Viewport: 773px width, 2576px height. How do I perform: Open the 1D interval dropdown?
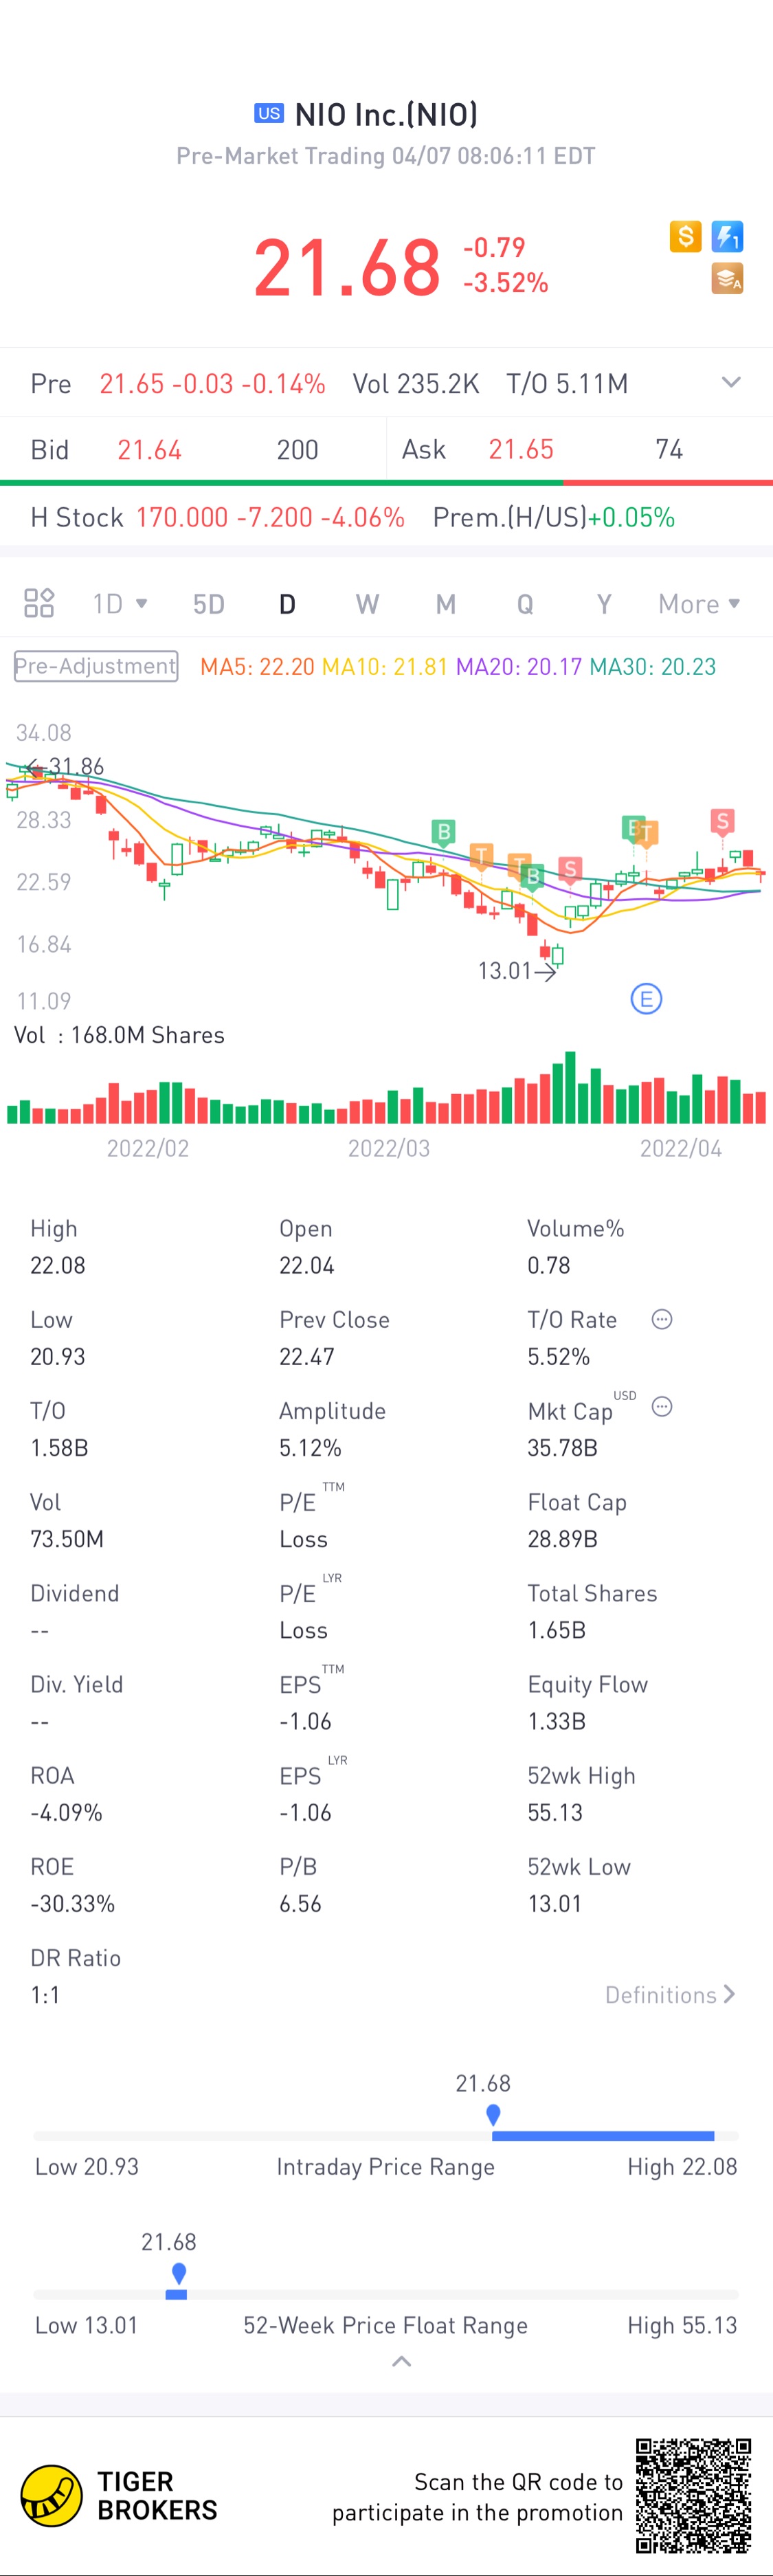pyautogui.click(x=120, y=604)
